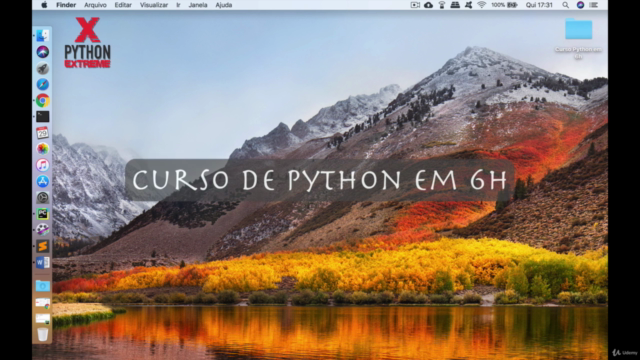This screenshot has width=640, height=360.
Task: Open Launchpad rocket icon in Dock
Action: coord(42,68)
